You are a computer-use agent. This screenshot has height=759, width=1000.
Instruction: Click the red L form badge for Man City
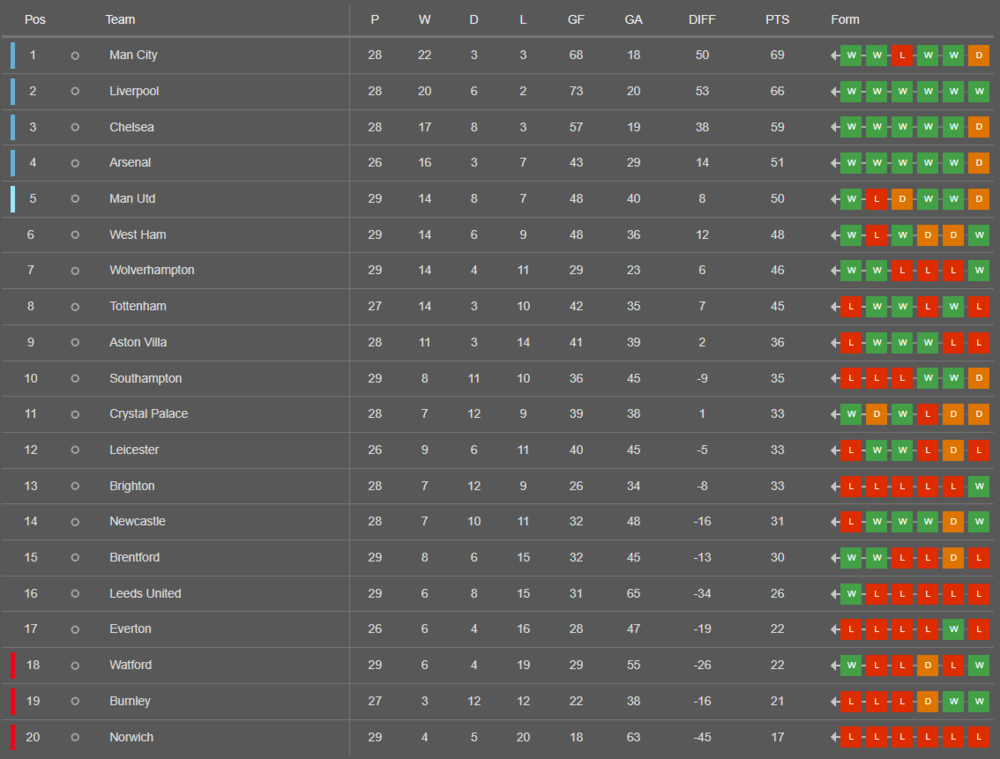point(902,55)
